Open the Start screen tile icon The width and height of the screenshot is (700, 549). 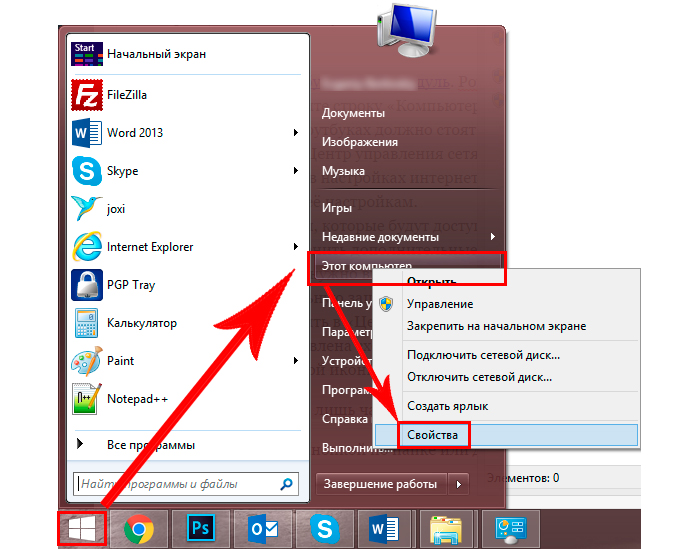coord(87,54)
